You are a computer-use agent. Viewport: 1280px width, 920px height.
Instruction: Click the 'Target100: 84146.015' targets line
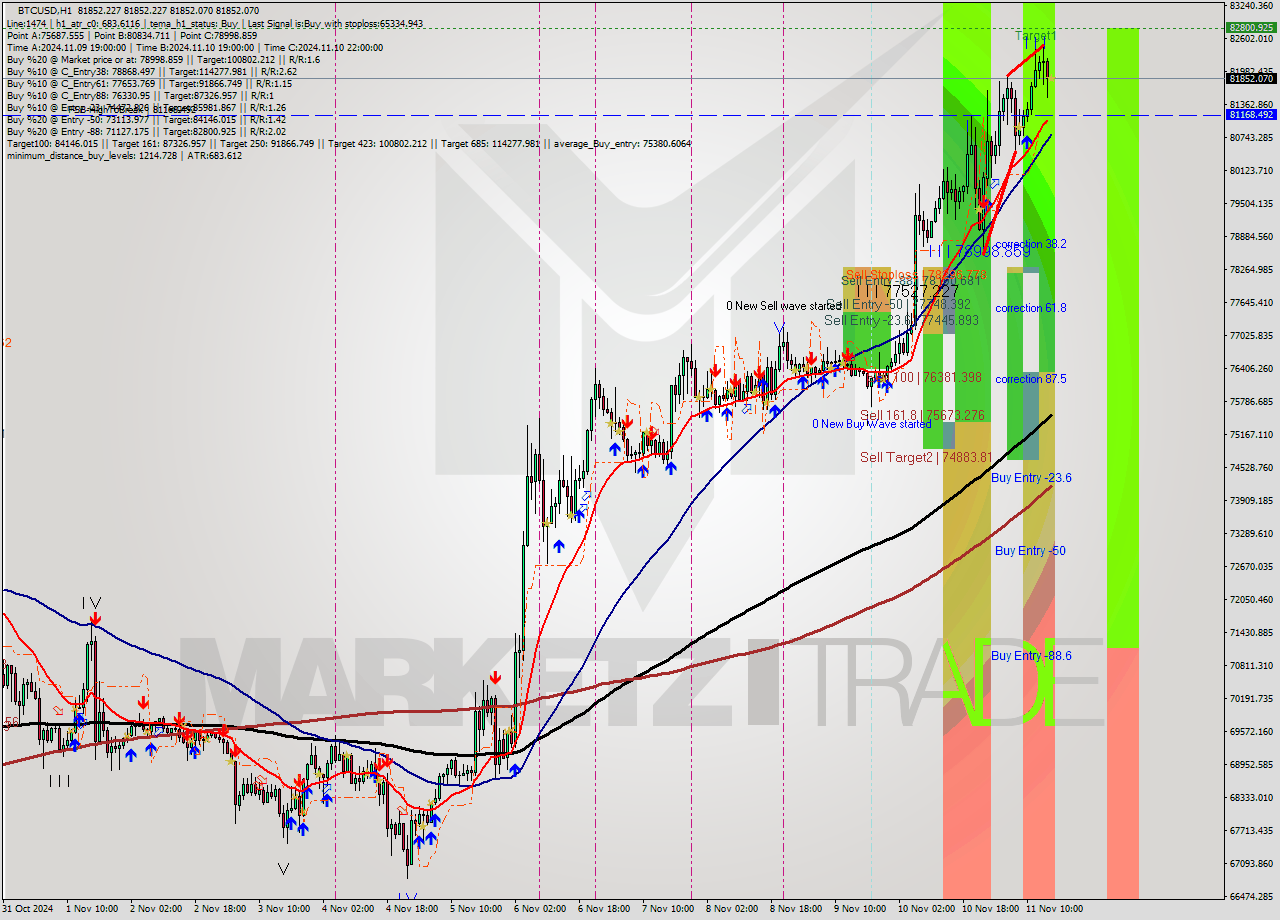pyautogui.click(x=348, y=143)
